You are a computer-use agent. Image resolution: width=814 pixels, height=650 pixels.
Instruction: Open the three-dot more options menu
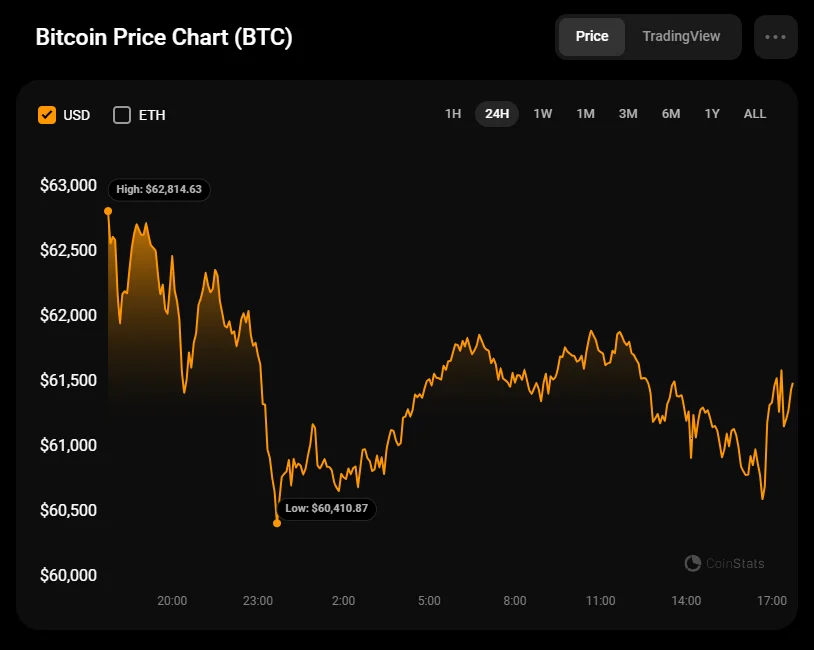tap(775, 37)
